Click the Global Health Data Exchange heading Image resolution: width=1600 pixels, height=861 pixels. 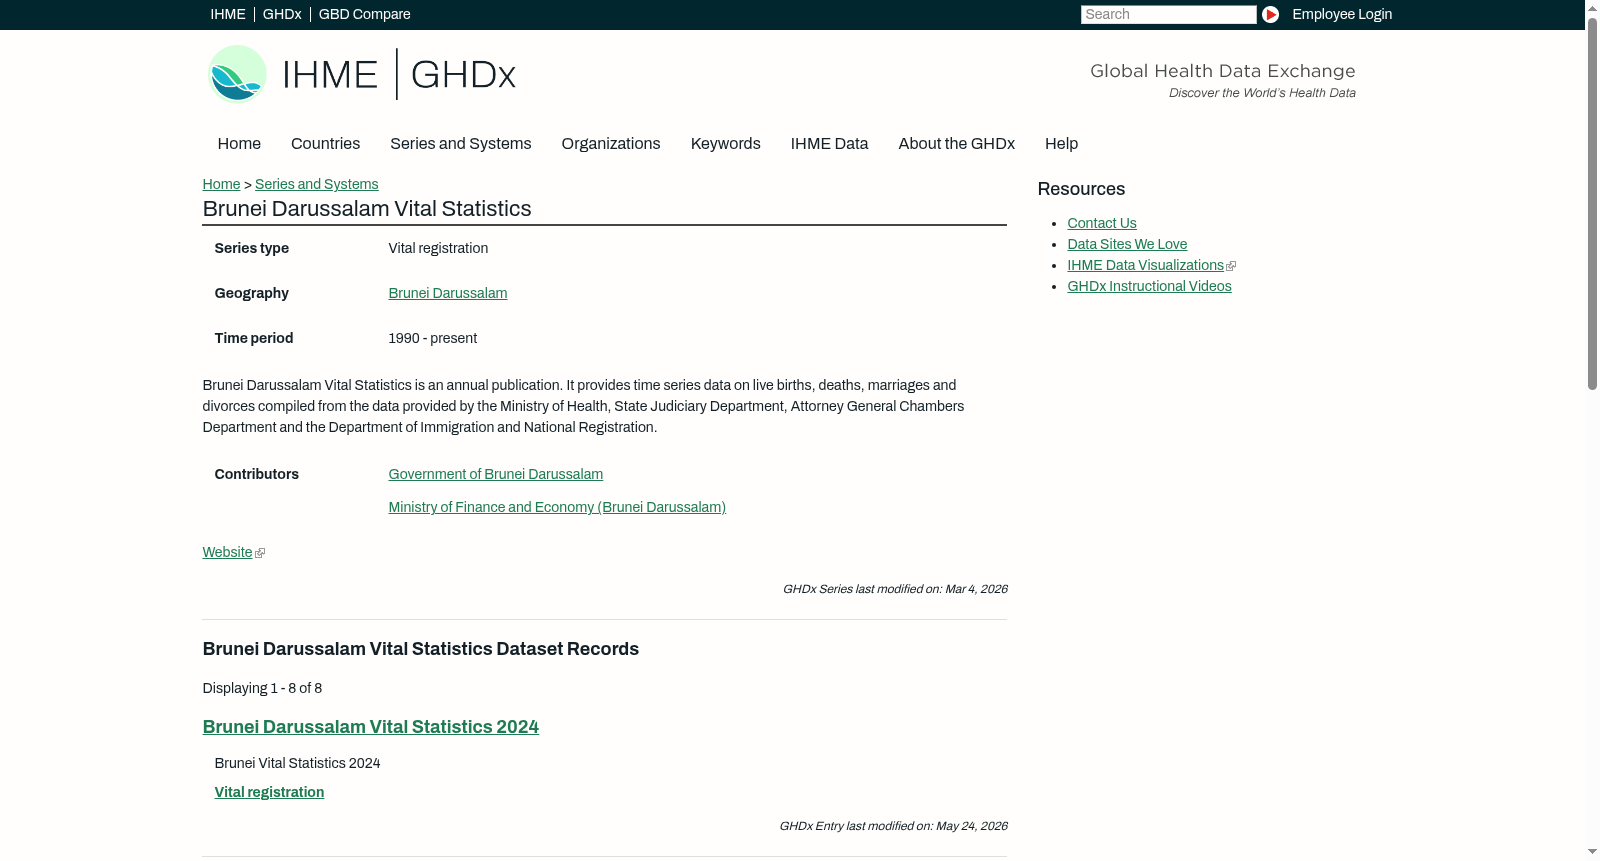(1222, 71)
